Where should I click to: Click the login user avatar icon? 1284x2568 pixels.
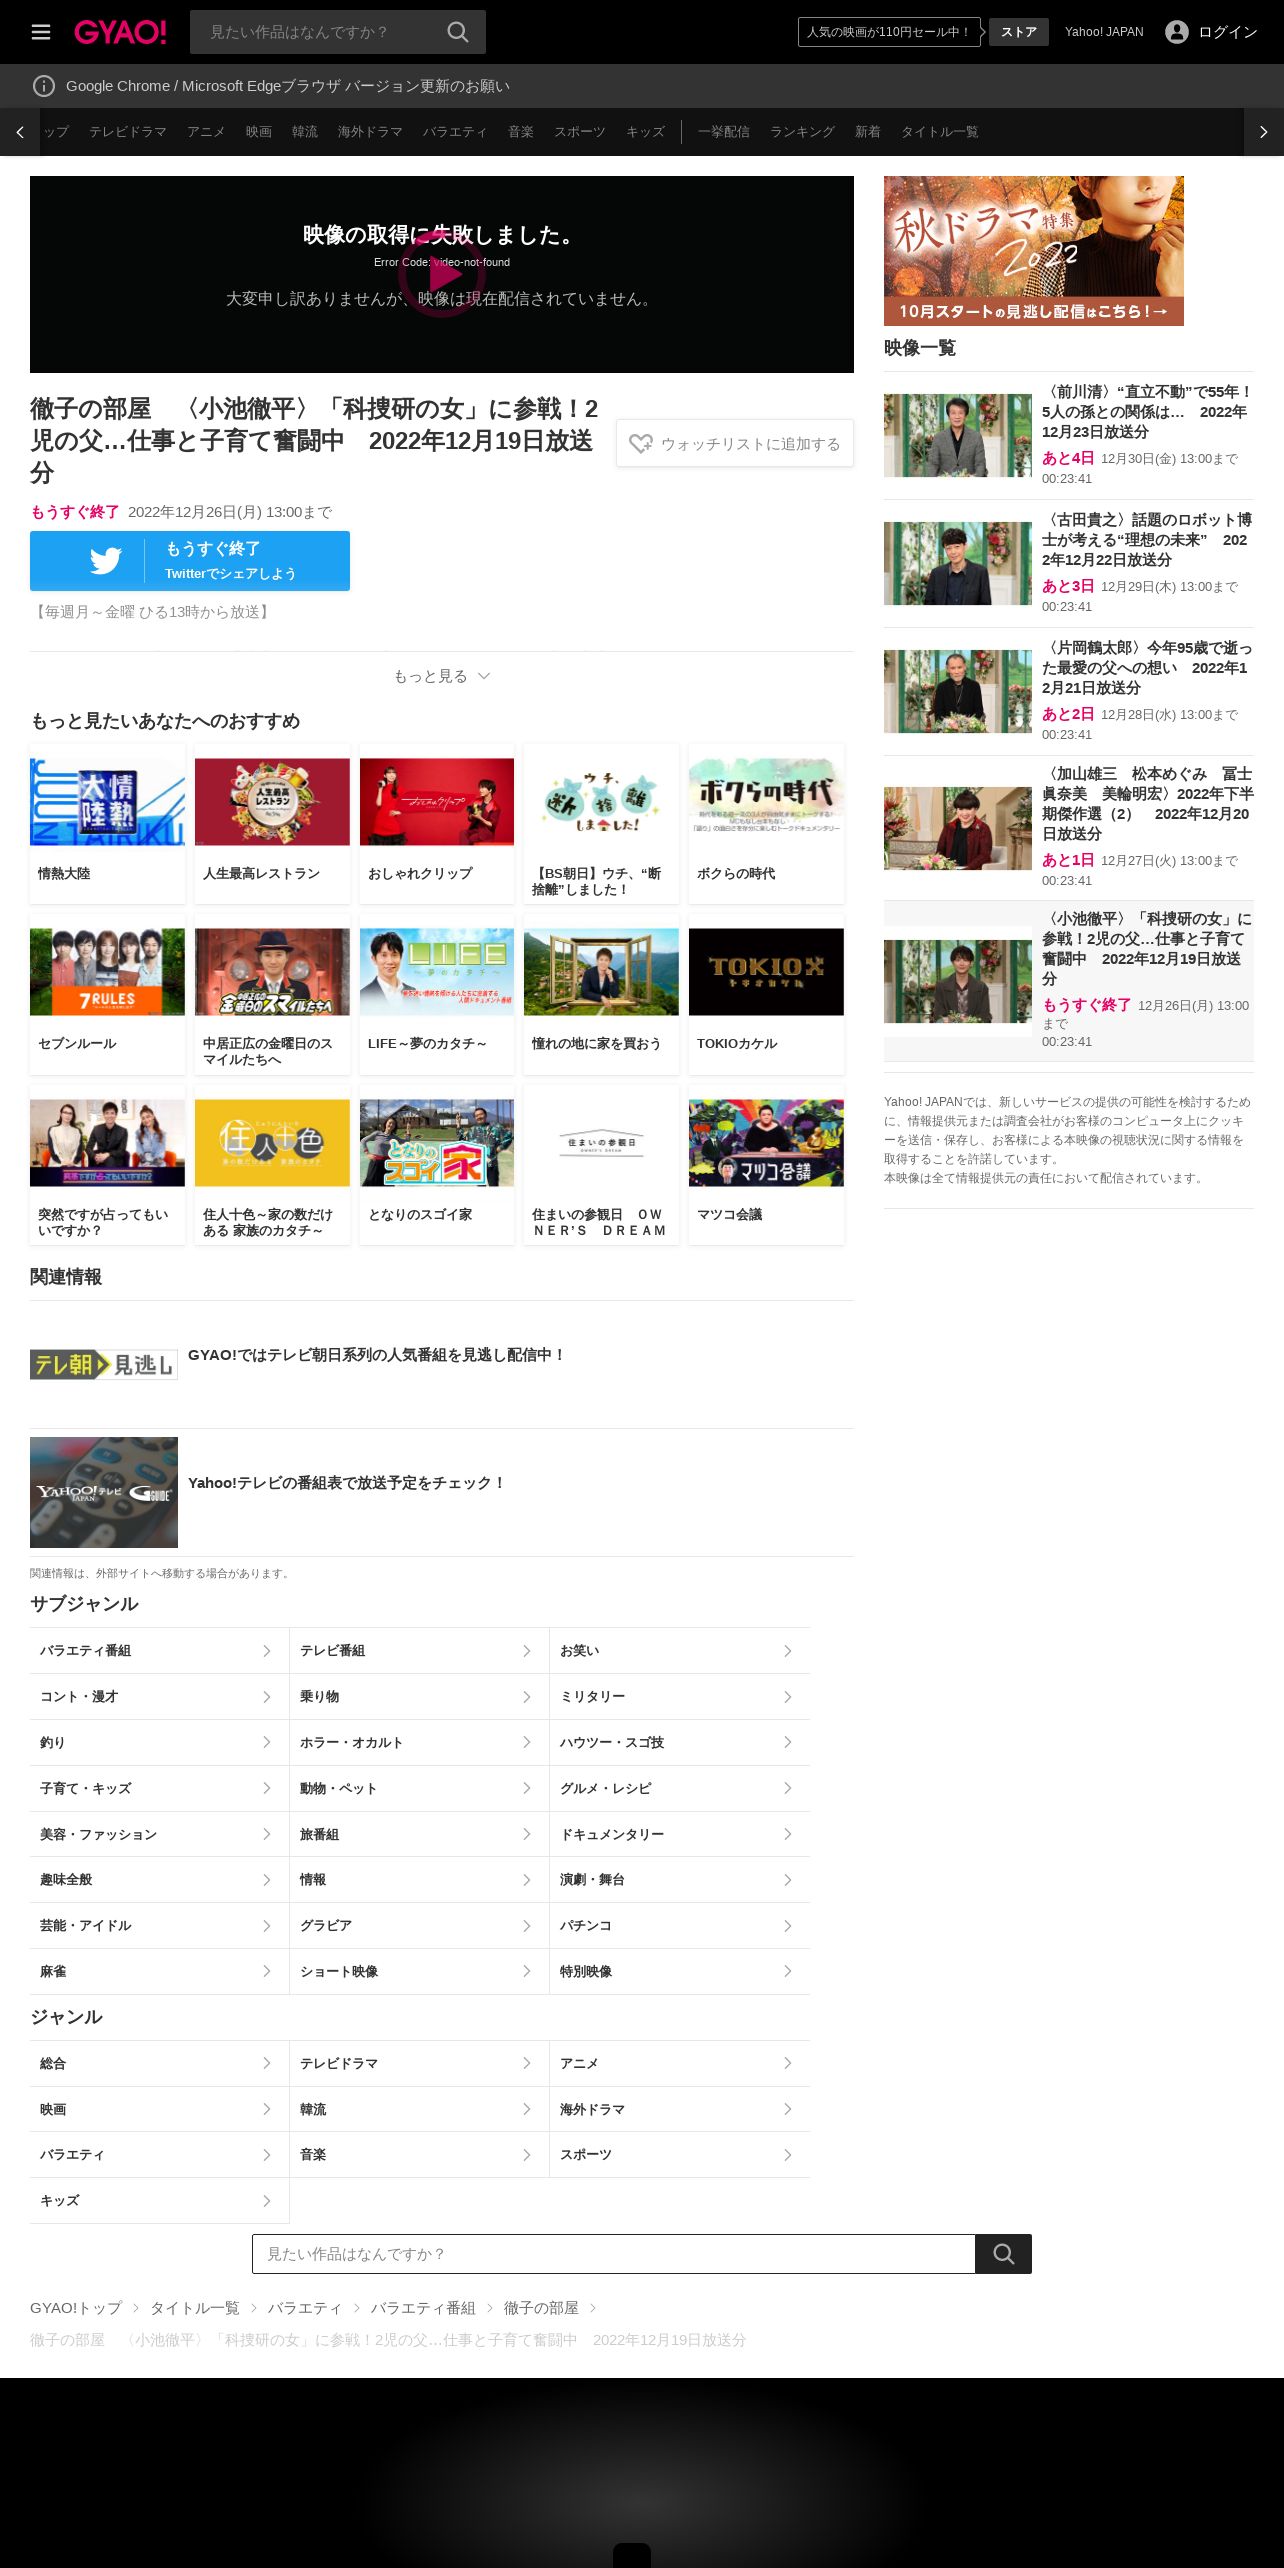[x=1177, y=32]
